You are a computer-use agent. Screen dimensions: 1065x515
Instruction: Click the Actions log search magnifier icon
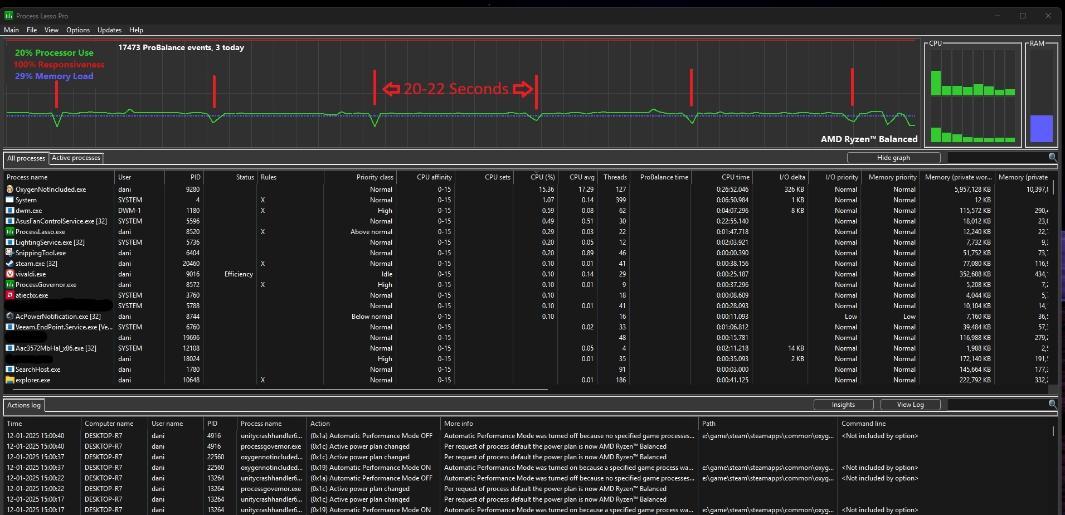(x=1052, y=404)
